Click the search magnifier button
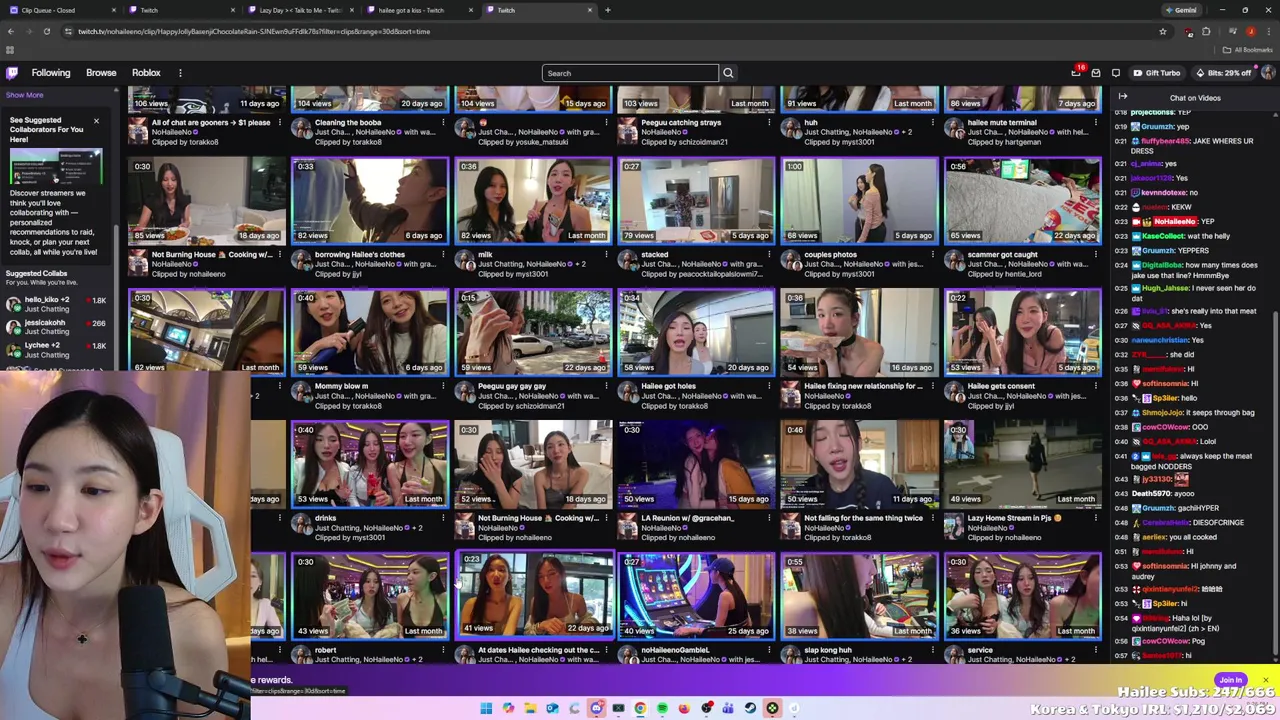This screenshot has width=1280, height=720. click(x=728, y=73)
